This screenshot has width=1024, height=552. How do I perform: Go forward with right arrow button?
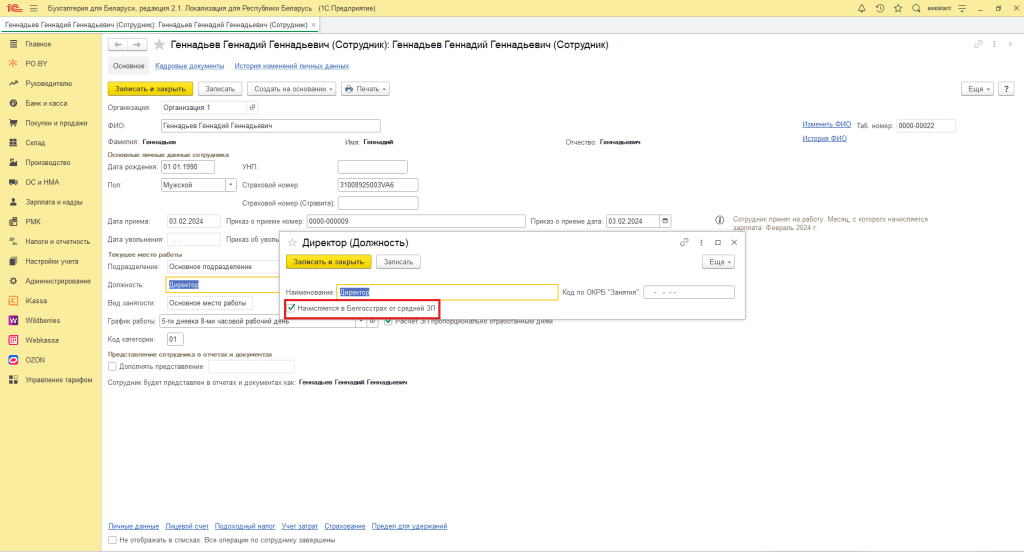136,44
